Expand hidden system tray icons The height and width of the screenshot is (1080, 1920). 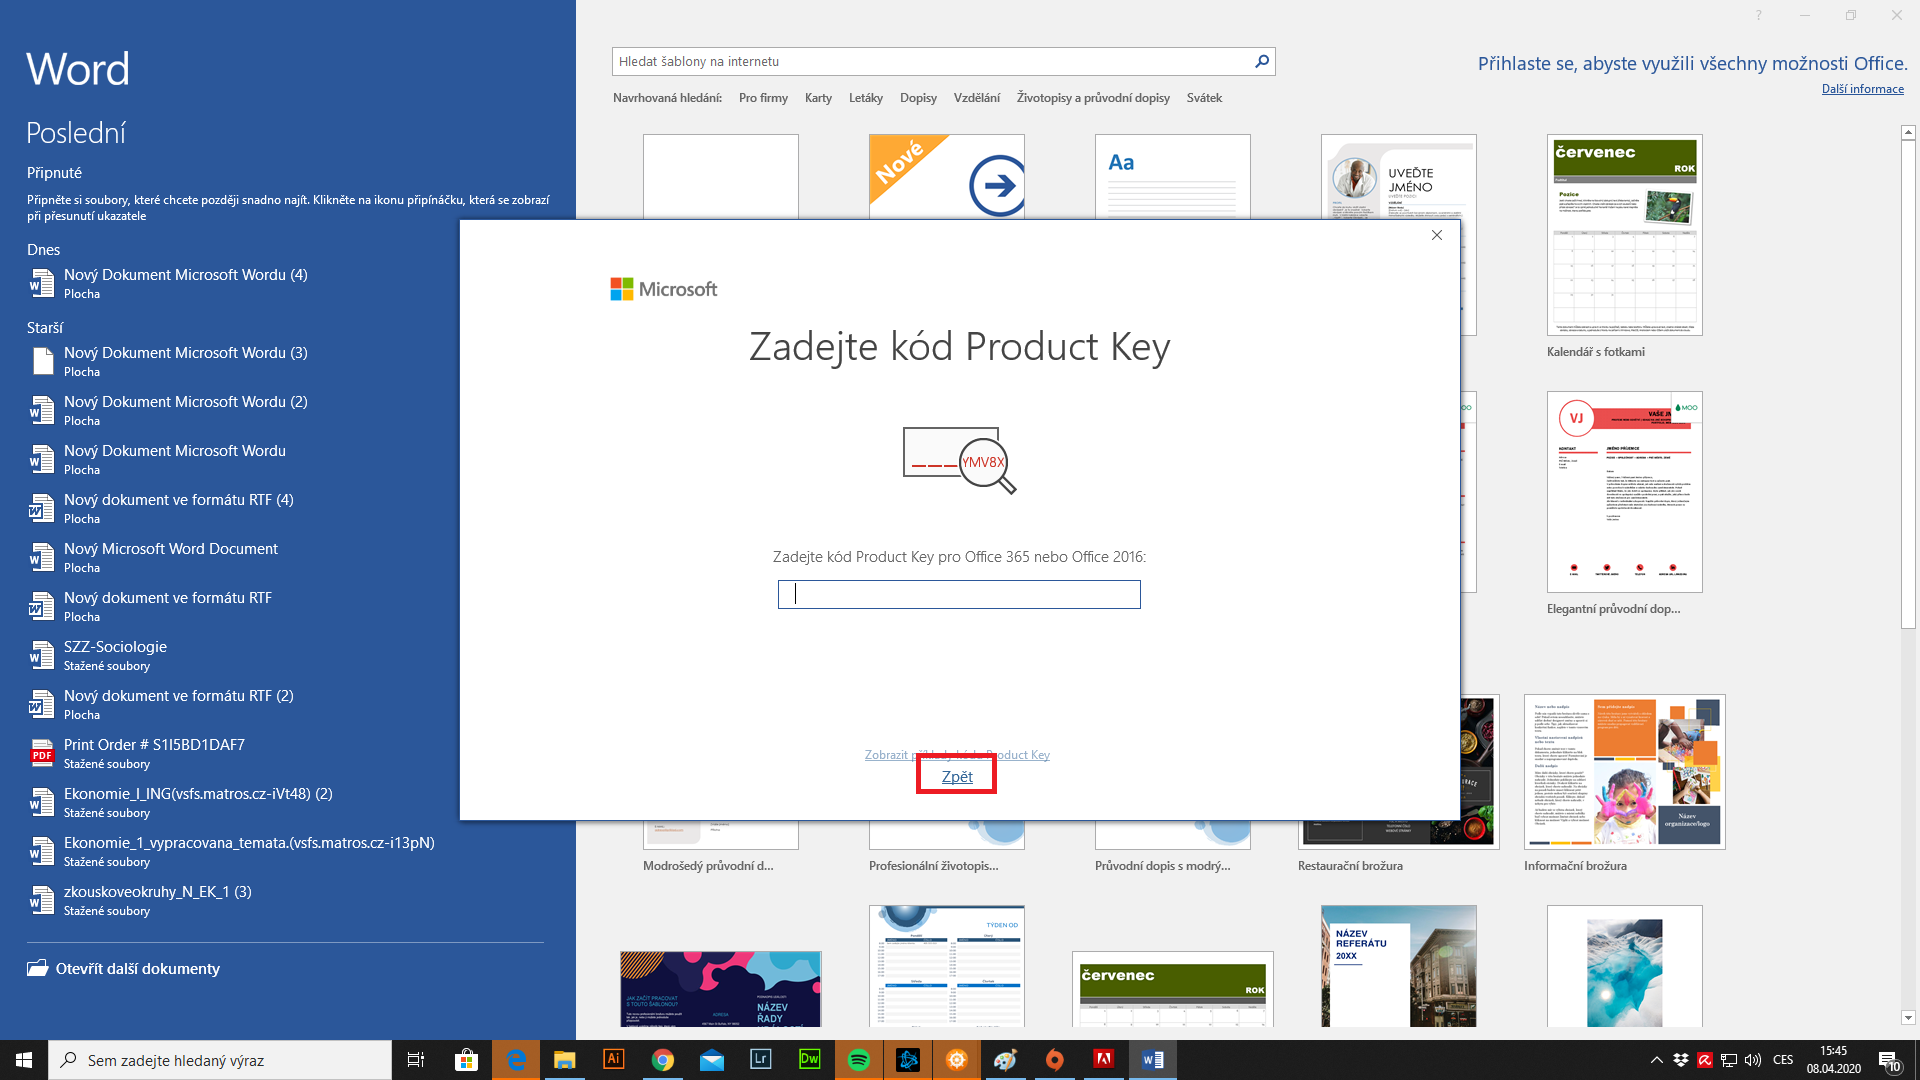(1657, 1060)
